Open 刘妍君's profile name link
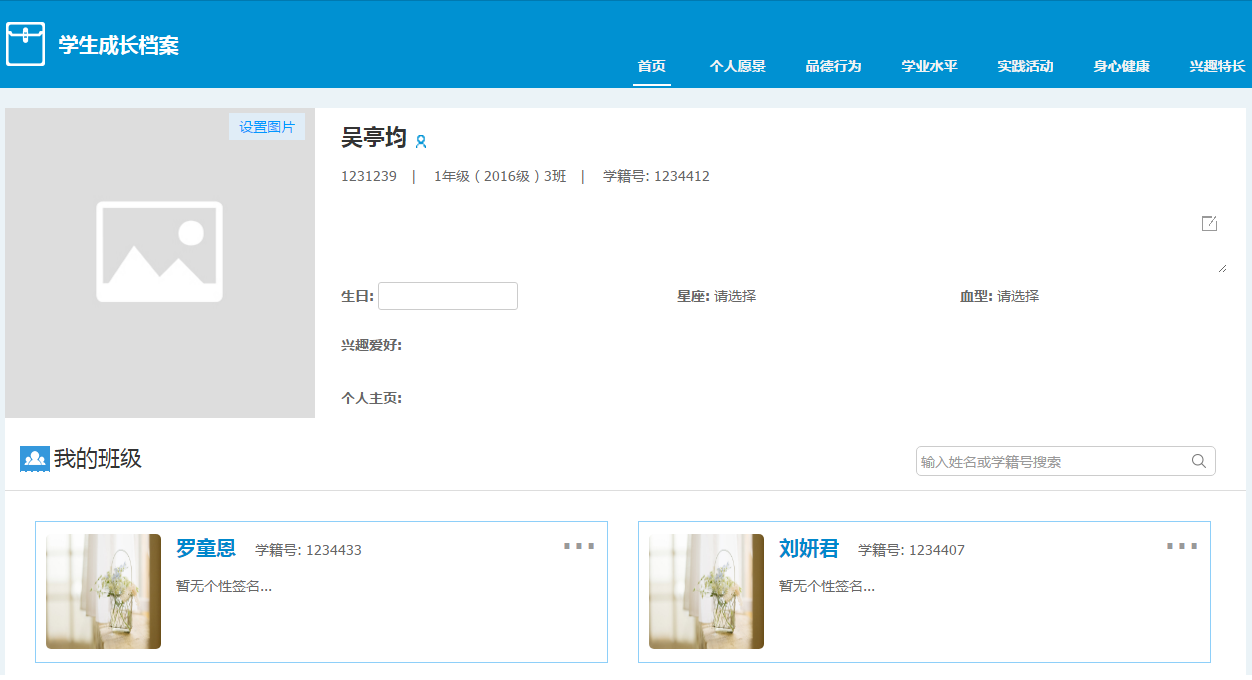The height and width of the screenshot is (680, 1252). [809, 548]
